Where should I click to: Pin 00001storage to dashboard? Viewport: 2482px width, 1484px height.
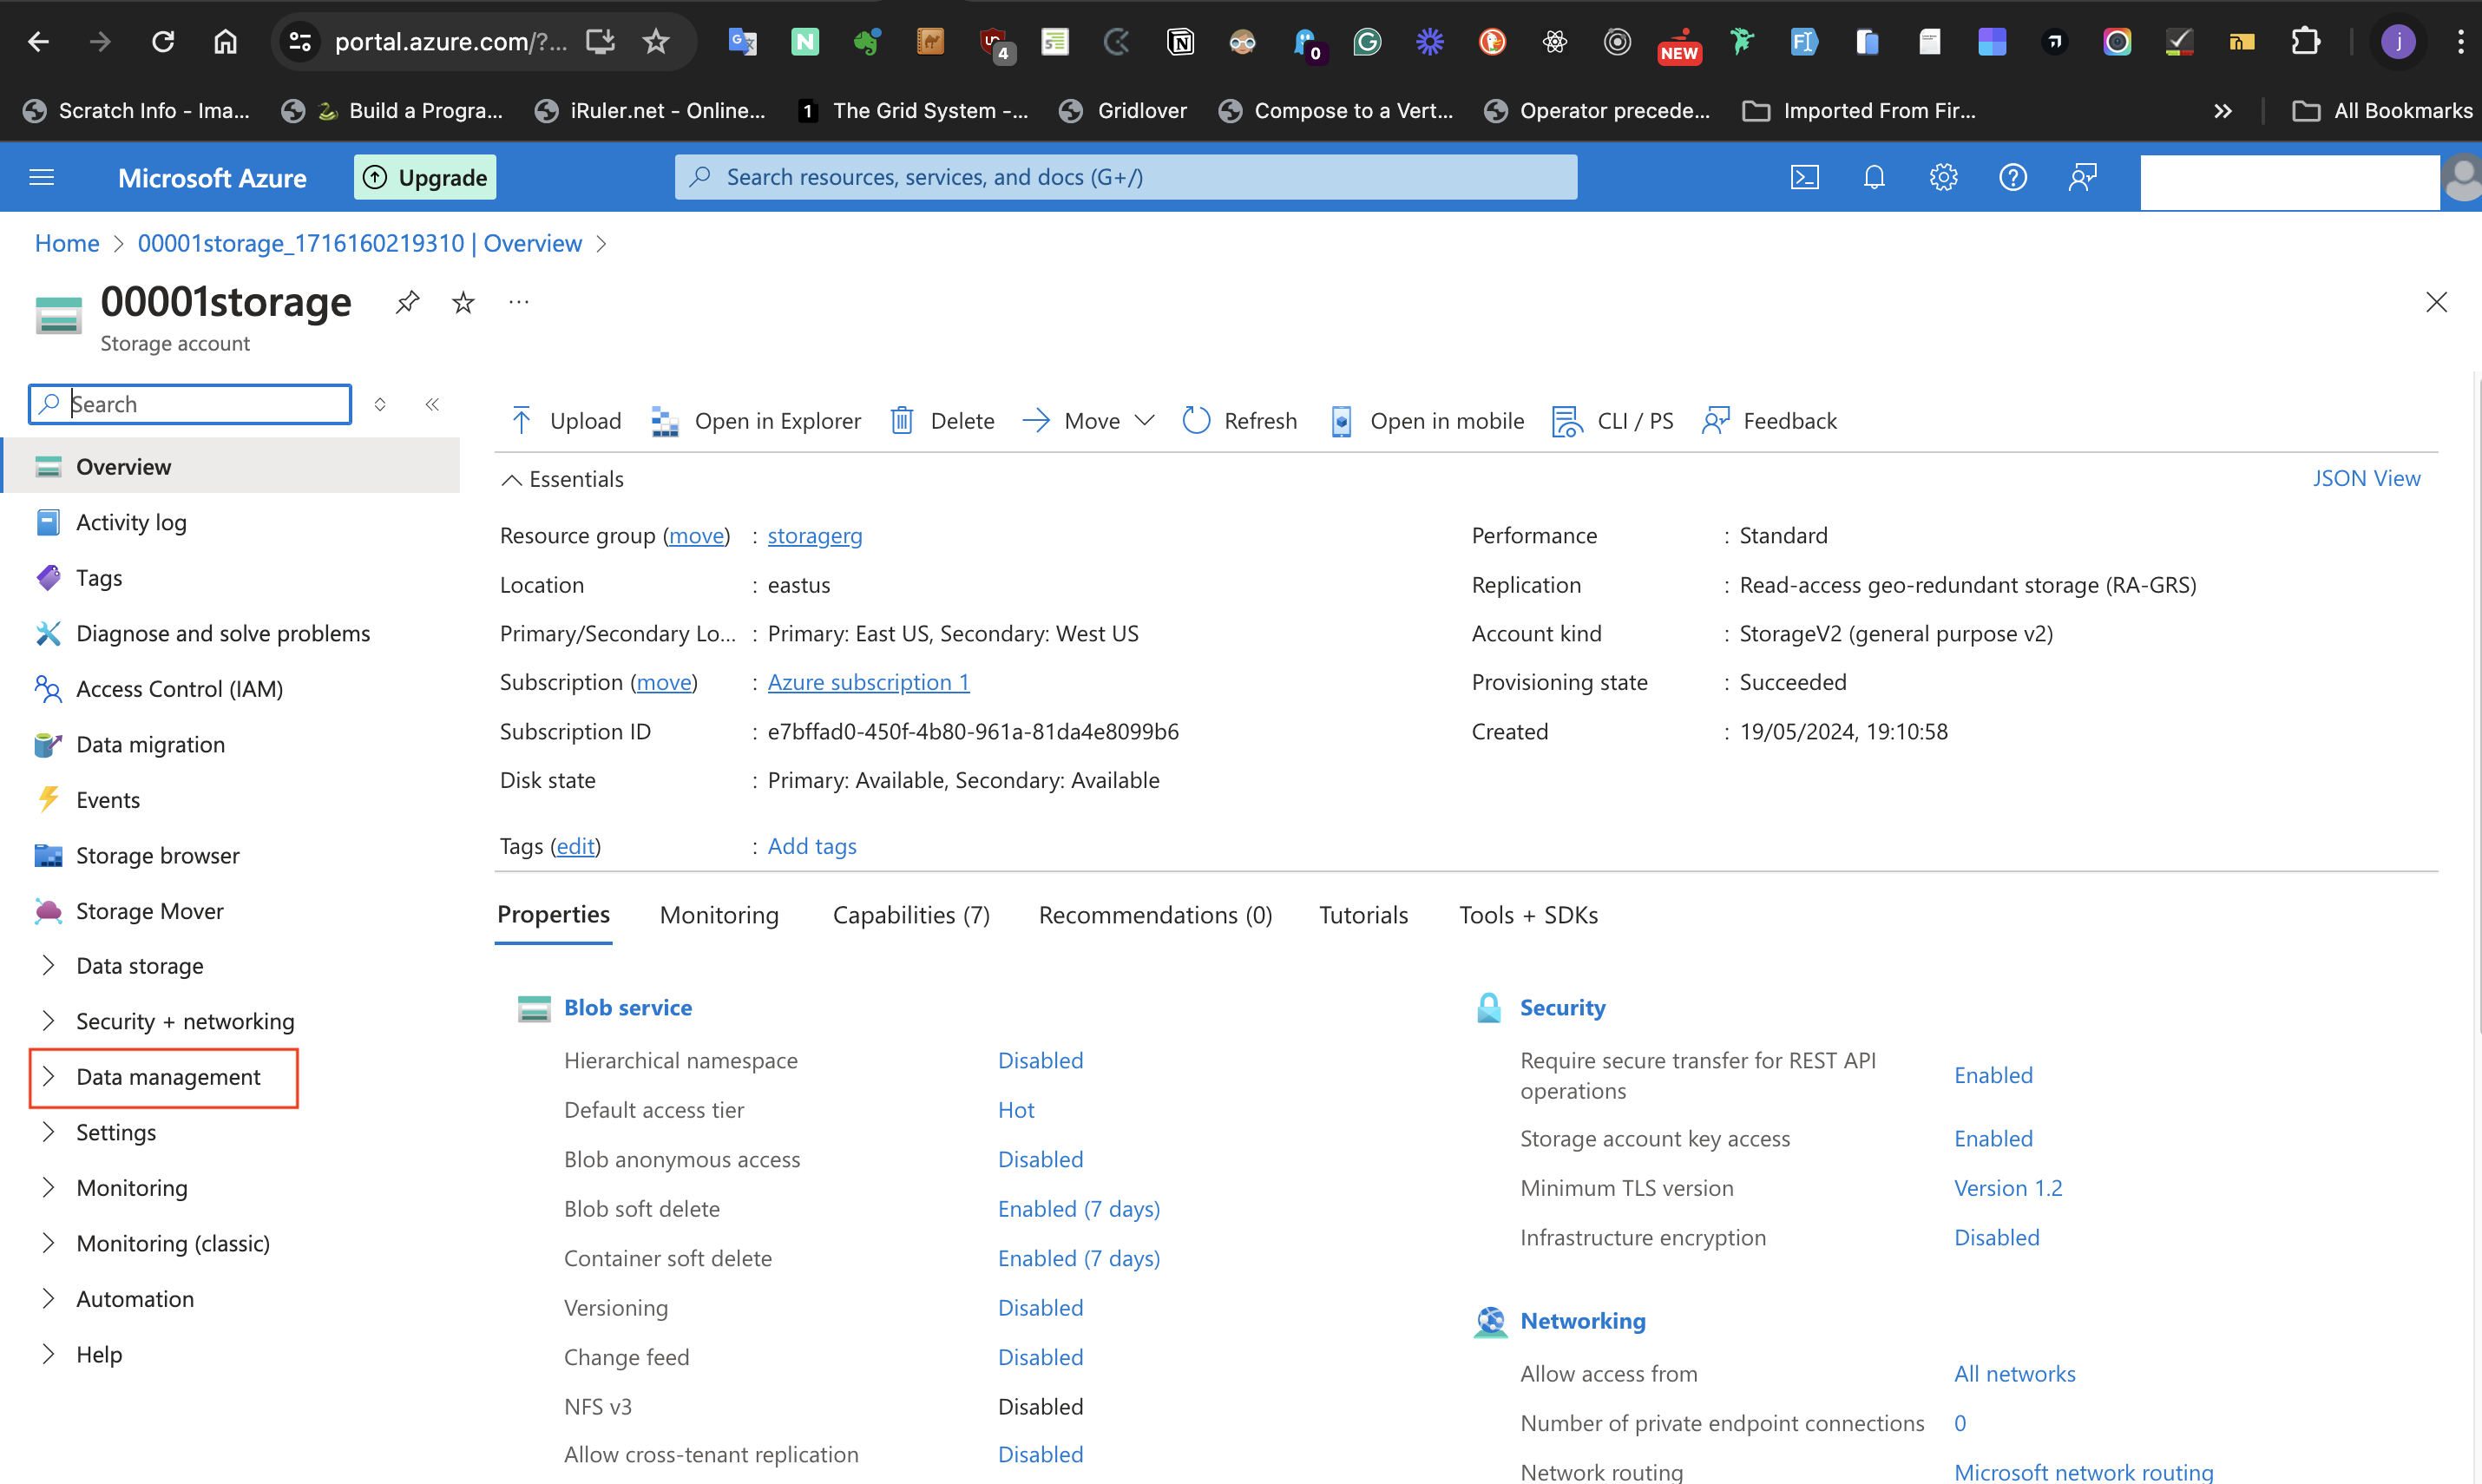click(x=407, y=302)
